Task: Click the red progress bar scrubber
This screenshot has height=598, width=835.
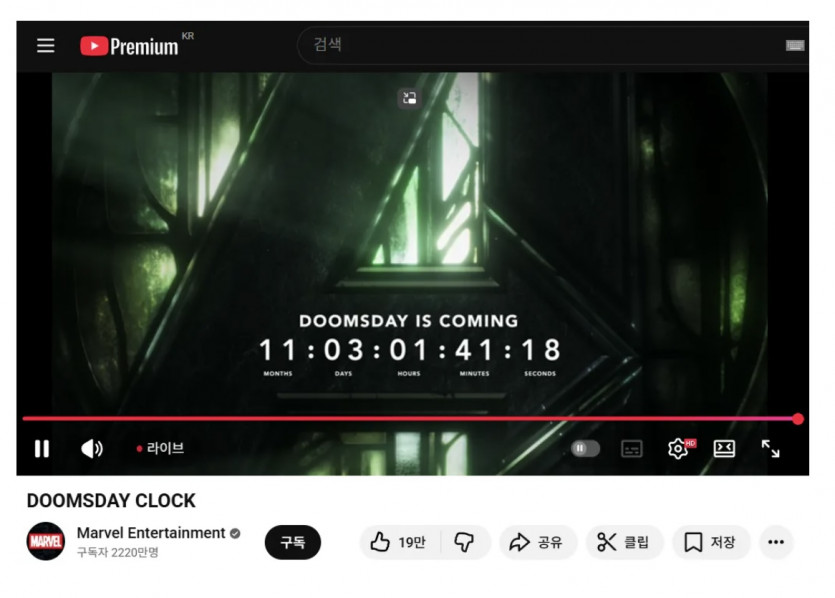Action: pyautogui.click(x=798, y=419)
